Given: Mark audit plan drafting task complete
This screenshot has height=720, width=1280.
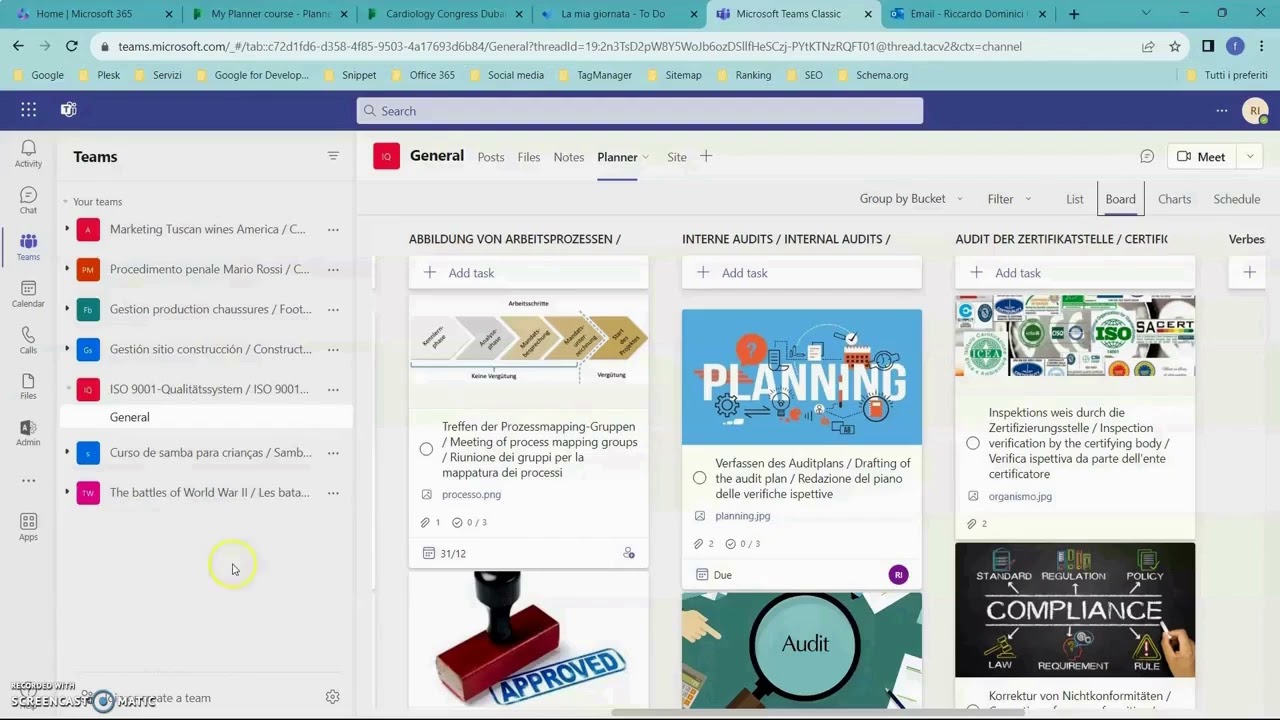Looking at the screenshot, I should tap(699, 478).
